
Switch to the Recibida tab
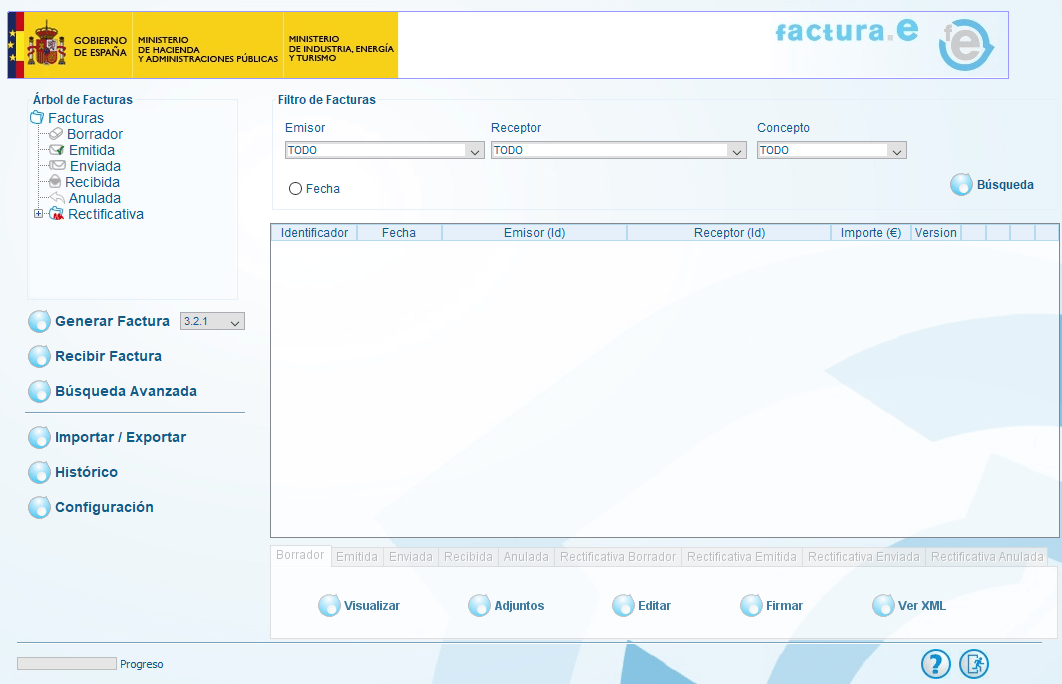click(x=468, y=557)
